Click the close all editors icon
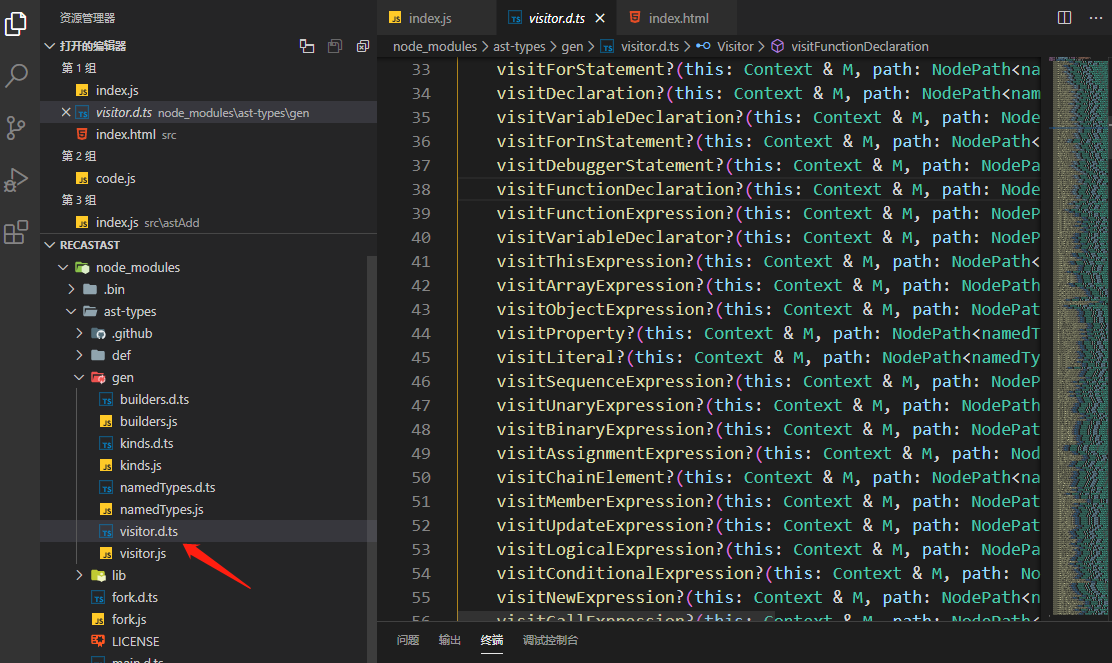Screen dimensions: 1112x663 pyautogui.click(x=362, y=46)
